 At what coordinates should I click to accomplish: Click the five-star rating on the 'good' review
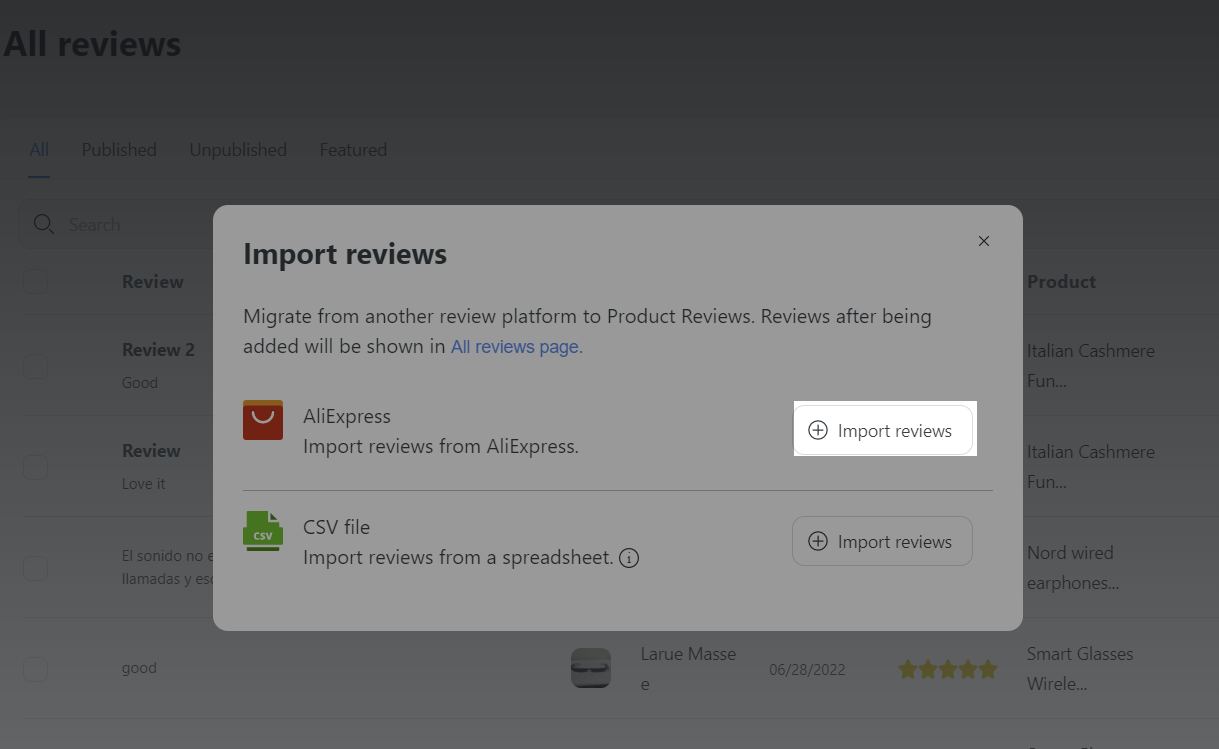pos(947,669)
